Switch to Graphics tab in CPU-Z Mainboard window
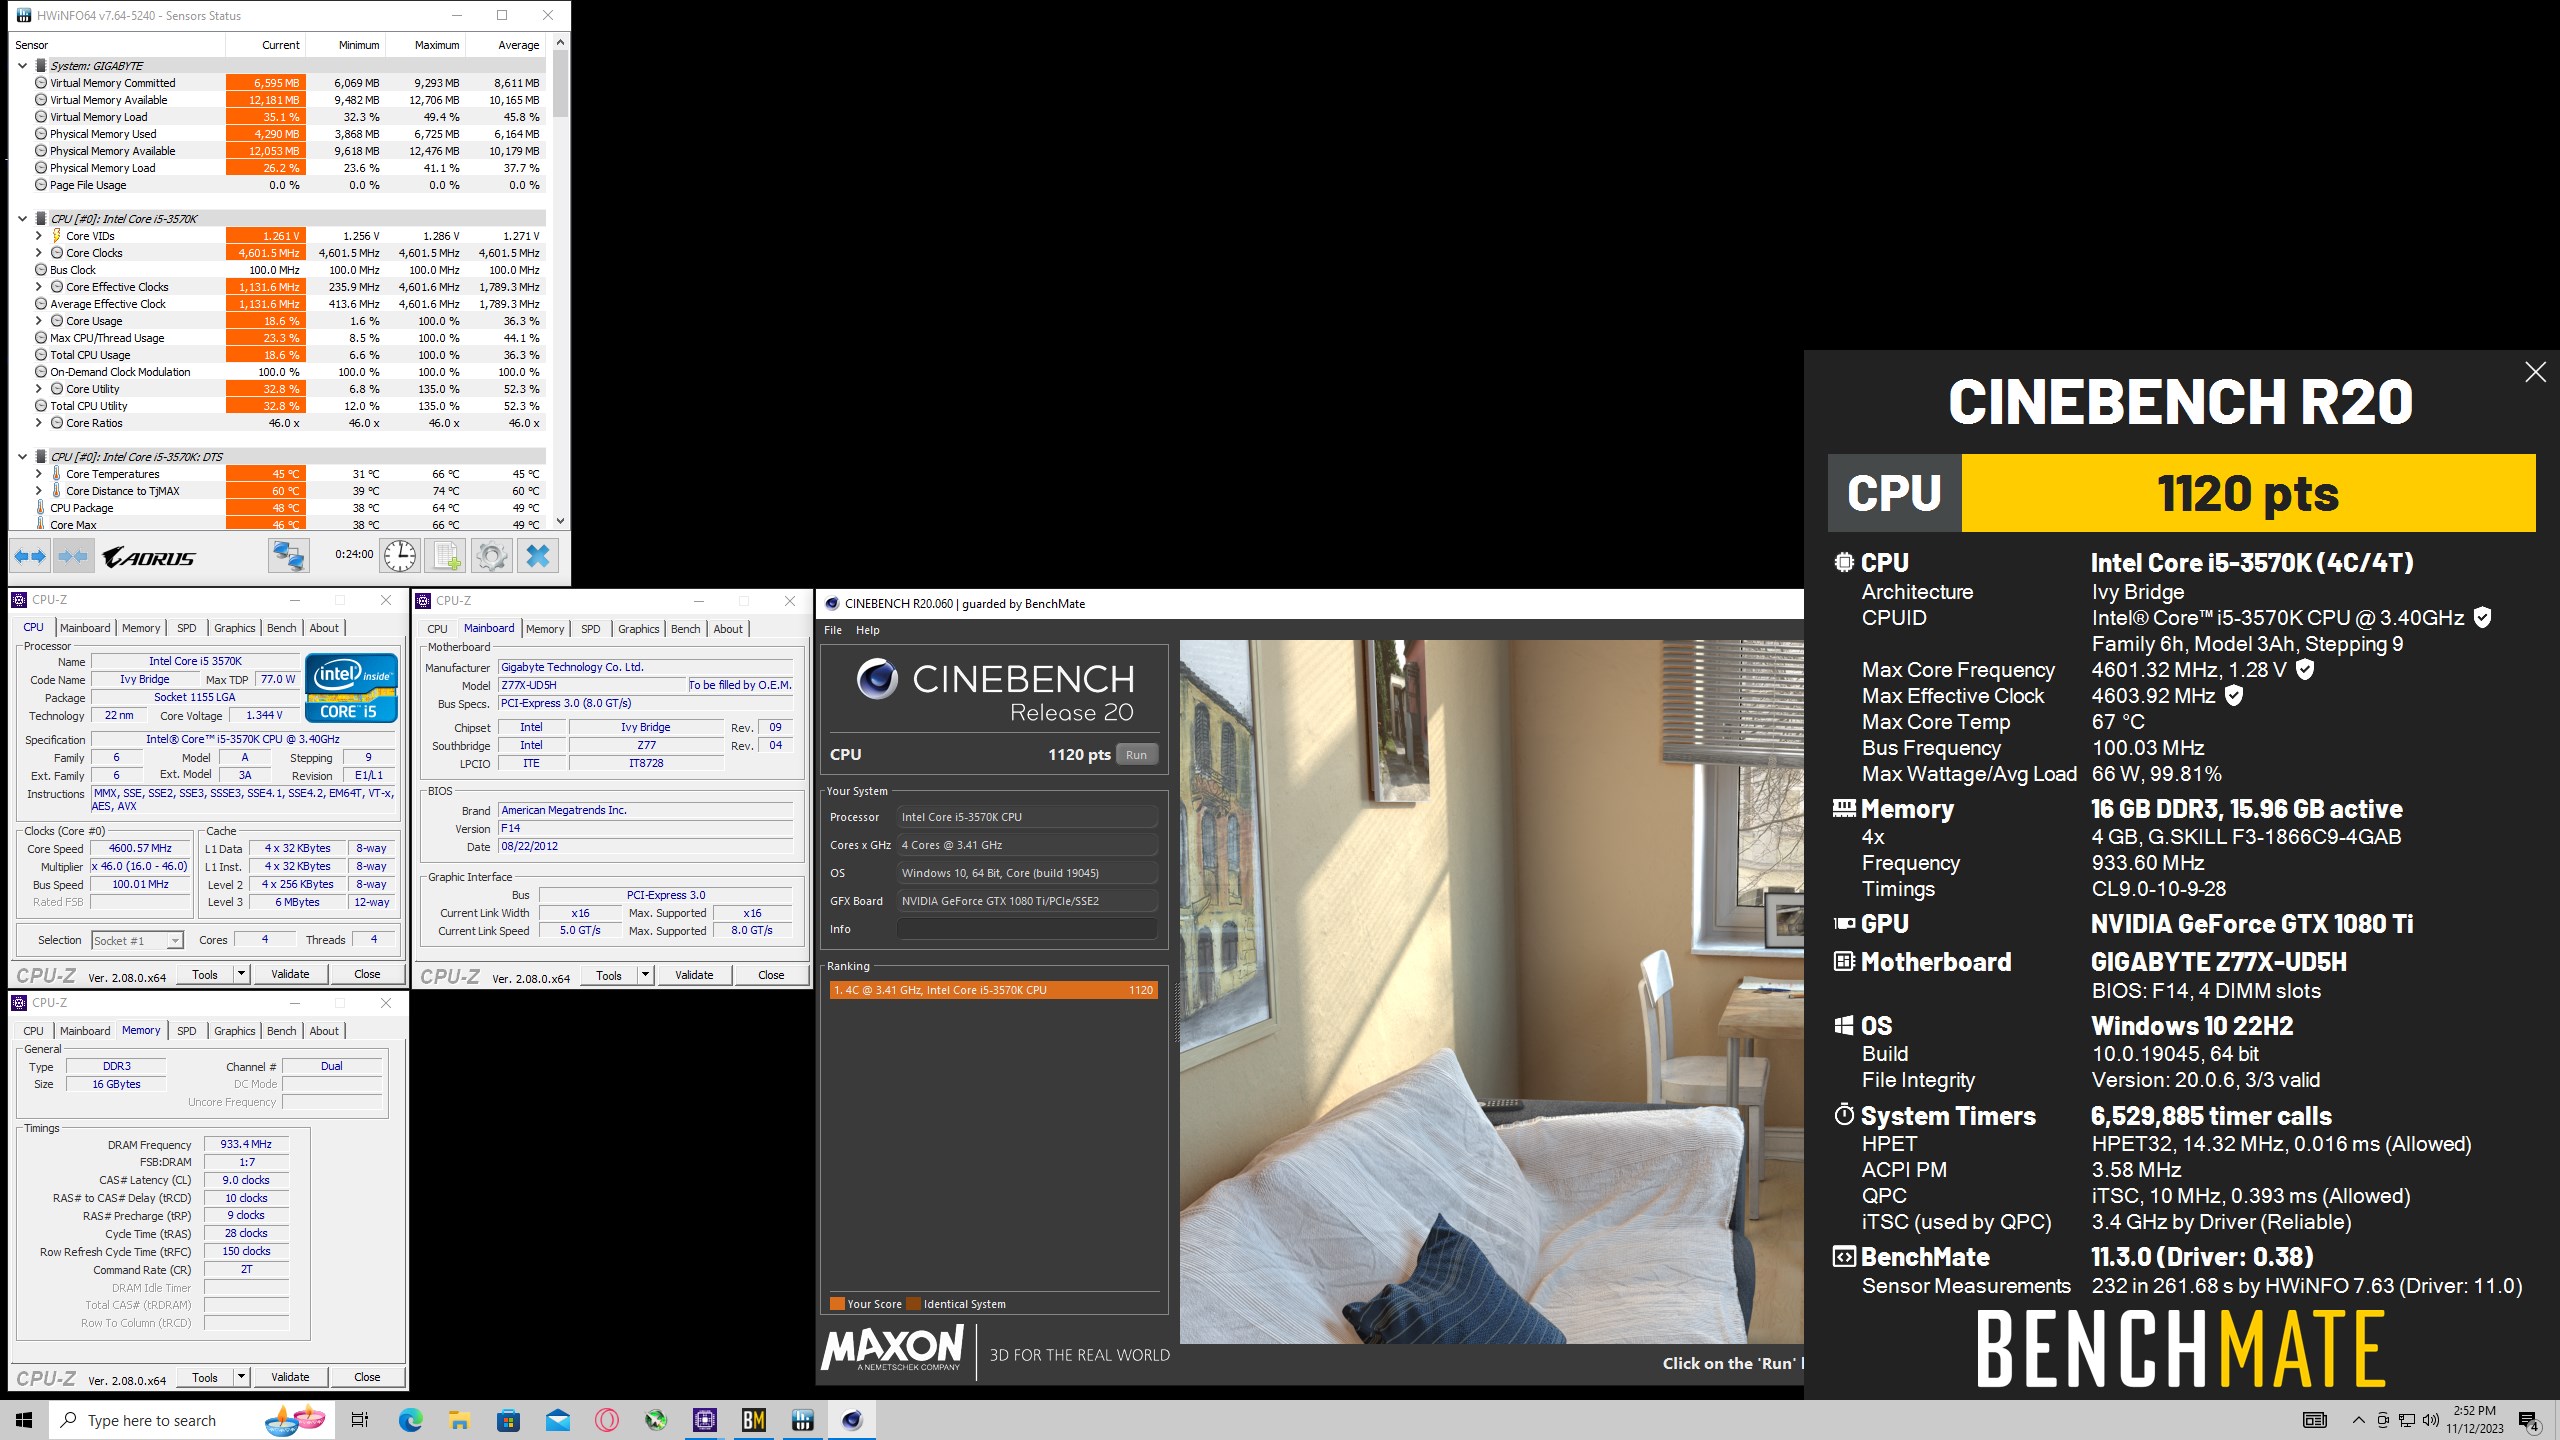The height and width of the screenshot is (1440, 2560). [638, 629]
